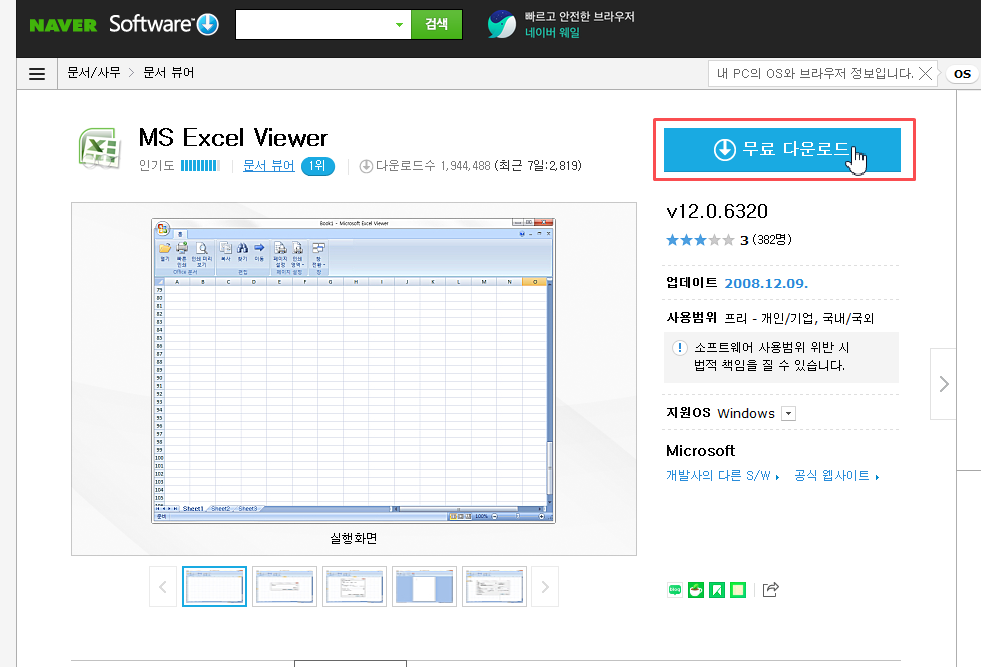Go to 문서 뷰어 breadcrumb
Viewport: 981px width, 667px height.
point(169,73)
